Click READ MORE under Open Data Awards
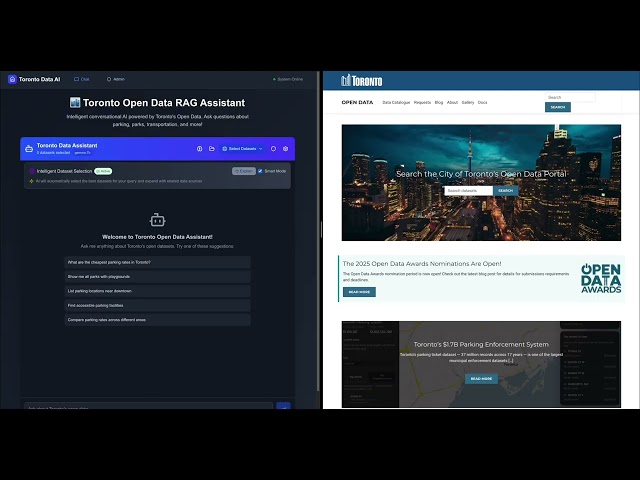640x480 pixels. click(359, 292)
